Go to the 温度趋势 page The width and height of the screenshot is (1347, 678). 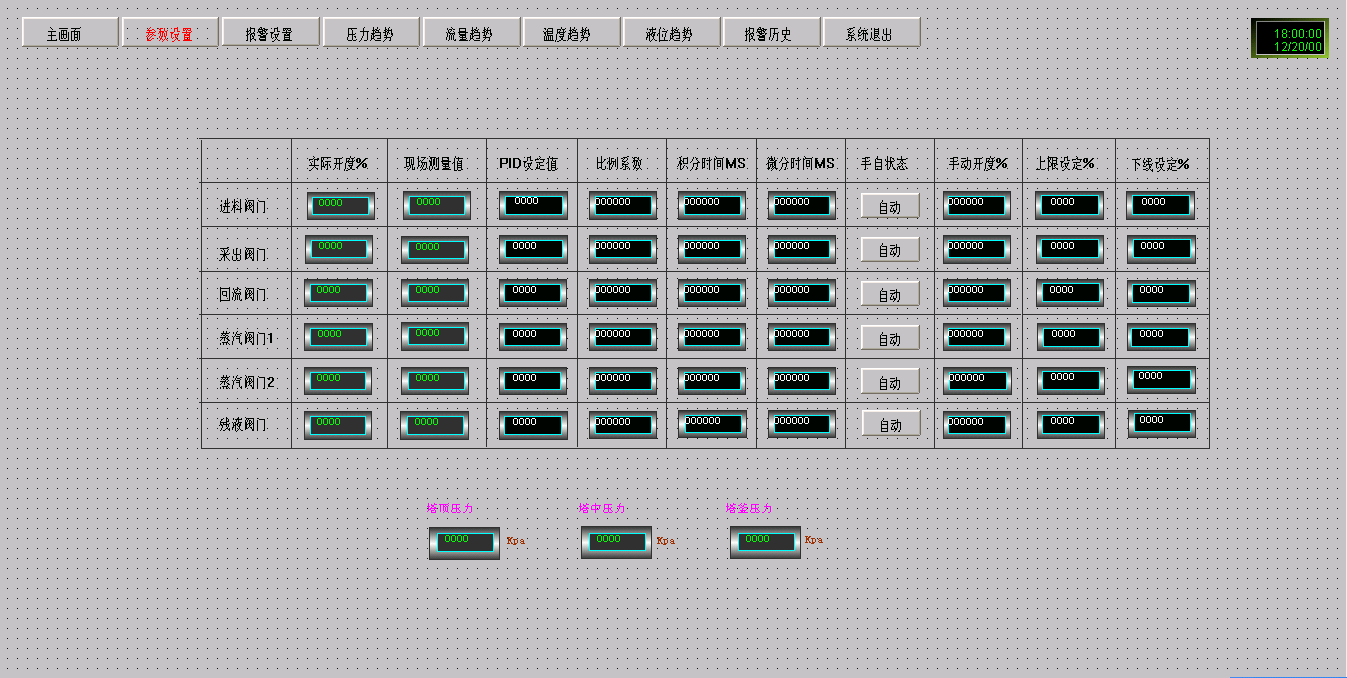(x=570, y=33)
